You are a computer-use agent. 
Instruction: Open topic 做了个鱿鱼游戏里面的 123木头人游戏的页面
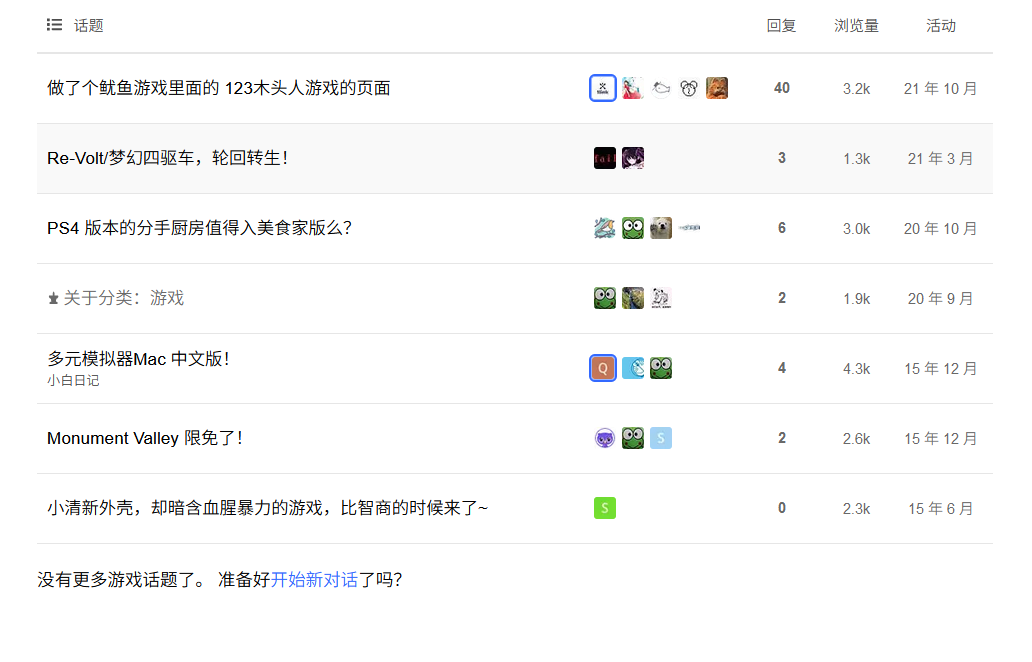219,88
